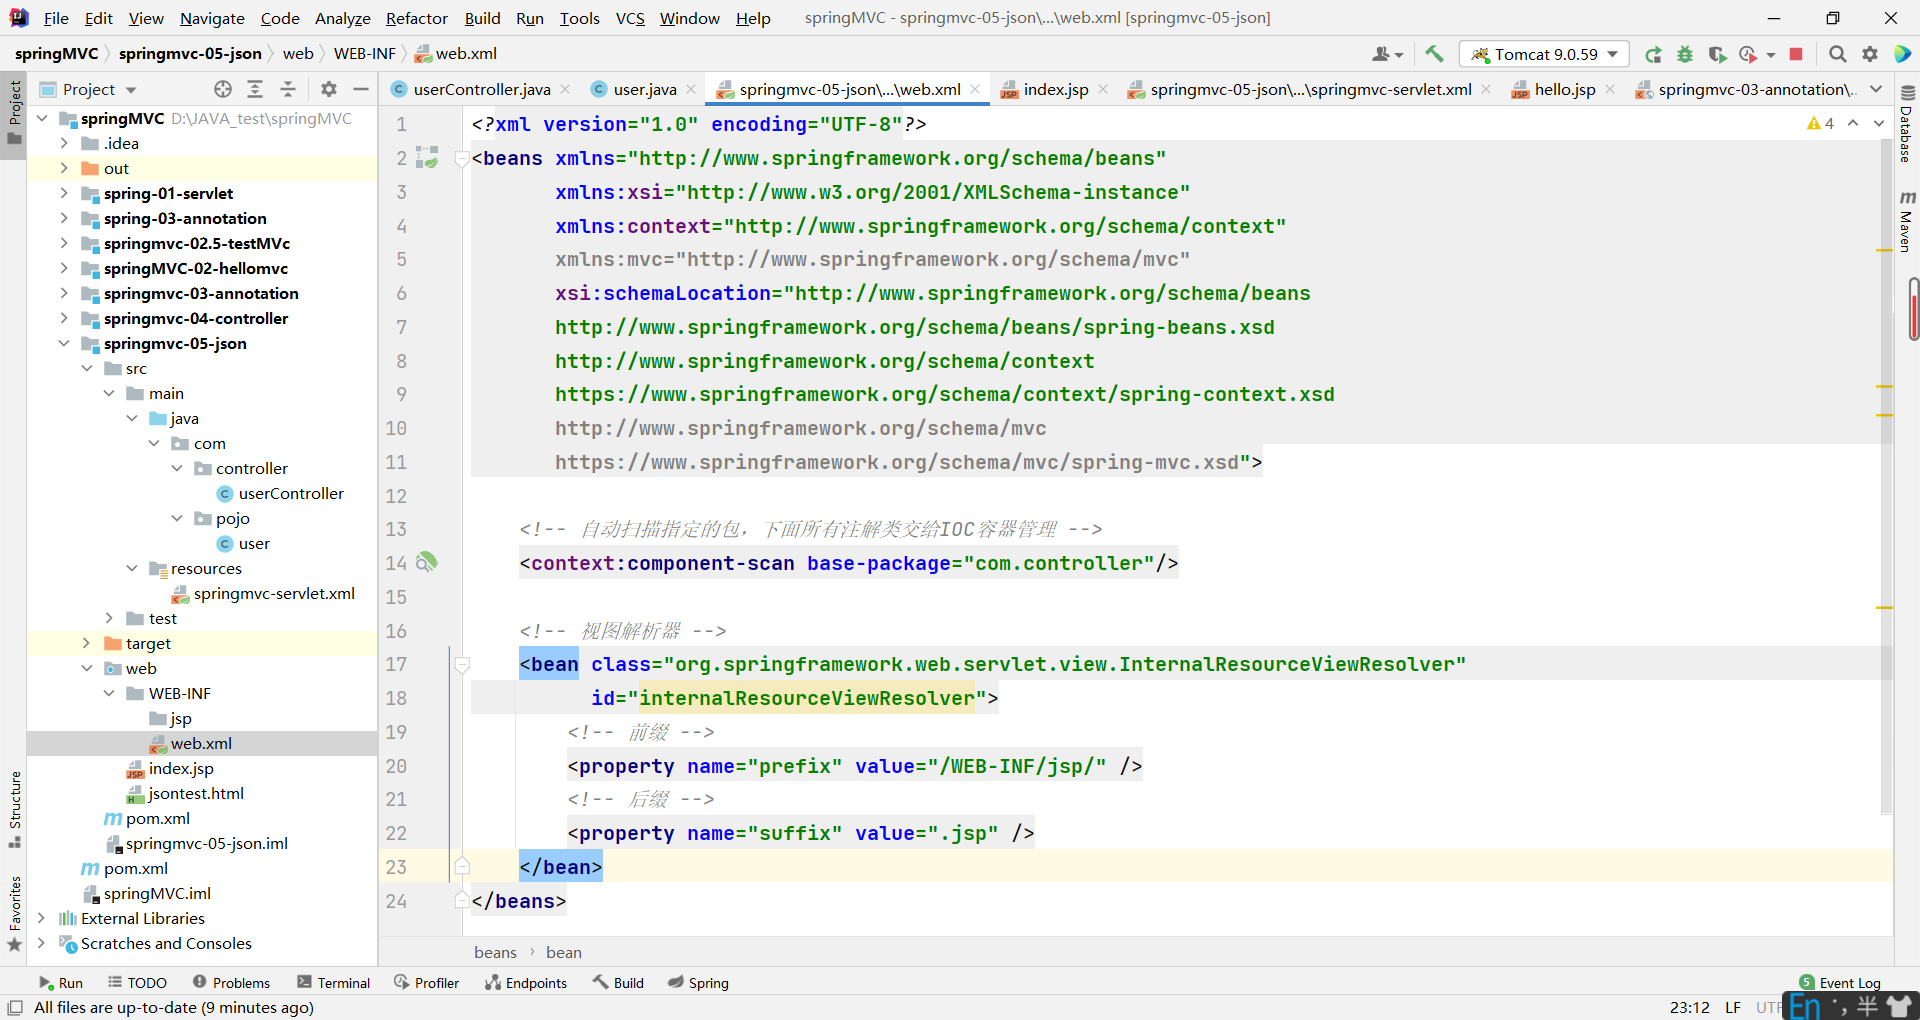Image resolution: width=1920 pixels, height=1020 pixels.
Task: Click the Debug bug icon
Action: pos(1685,54)
